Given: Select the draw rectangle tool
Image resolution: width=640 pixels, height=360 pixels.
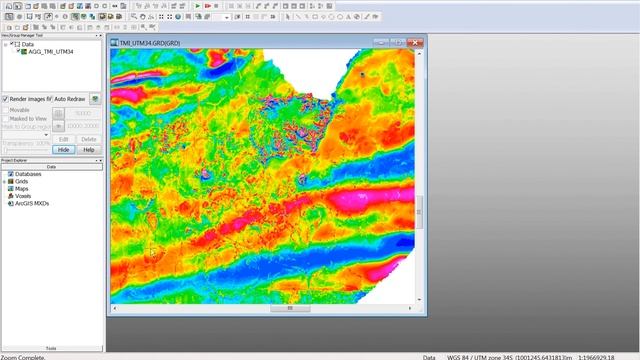Looking at the screenshot, I should pyautogui.click(x=315, y=17).
